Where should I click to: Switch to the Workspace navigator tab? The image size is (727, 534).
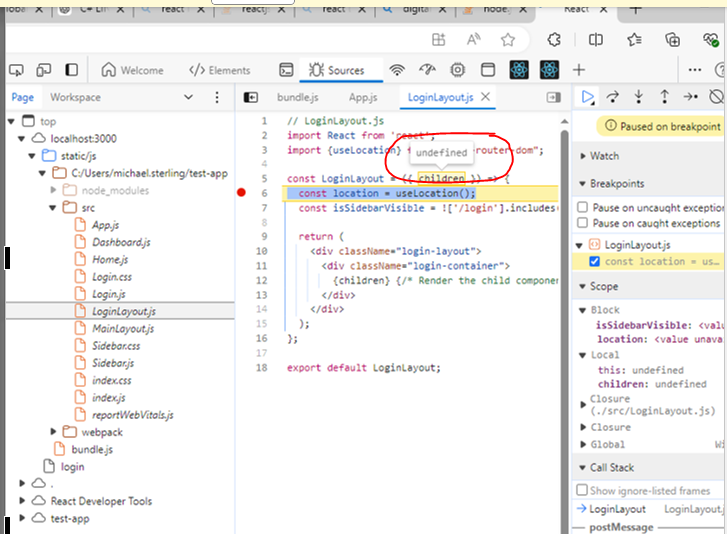click(x=75, y=97)
